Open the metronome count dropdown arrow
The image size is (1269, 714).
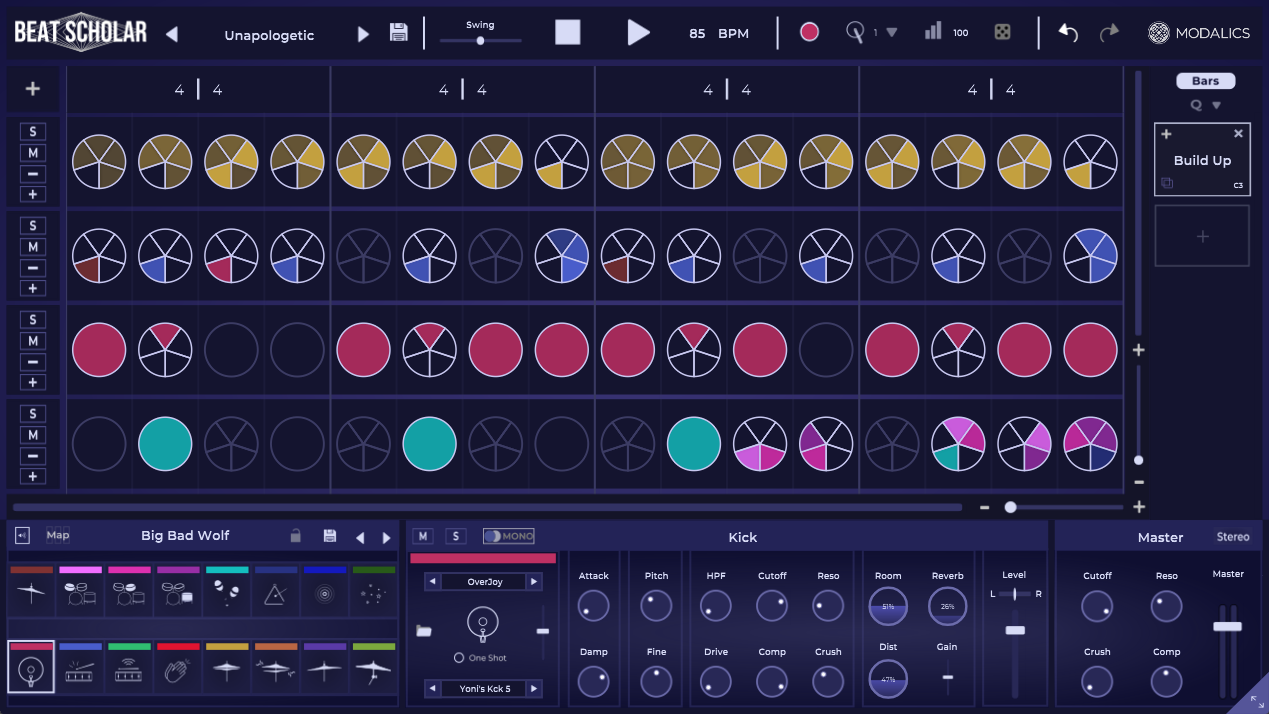(892, 32)
